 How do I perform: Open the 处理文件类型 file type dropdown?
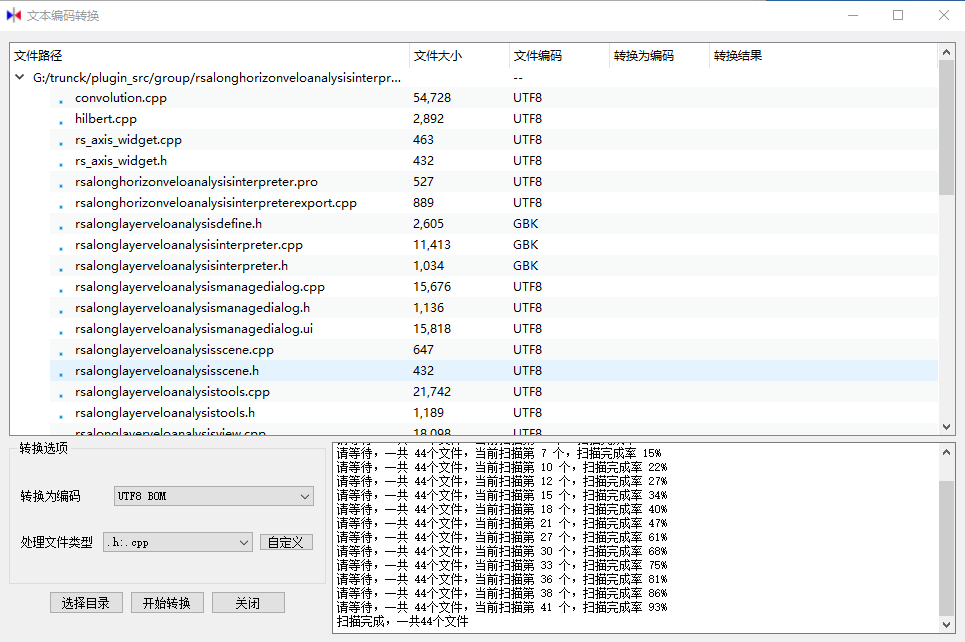177,541
